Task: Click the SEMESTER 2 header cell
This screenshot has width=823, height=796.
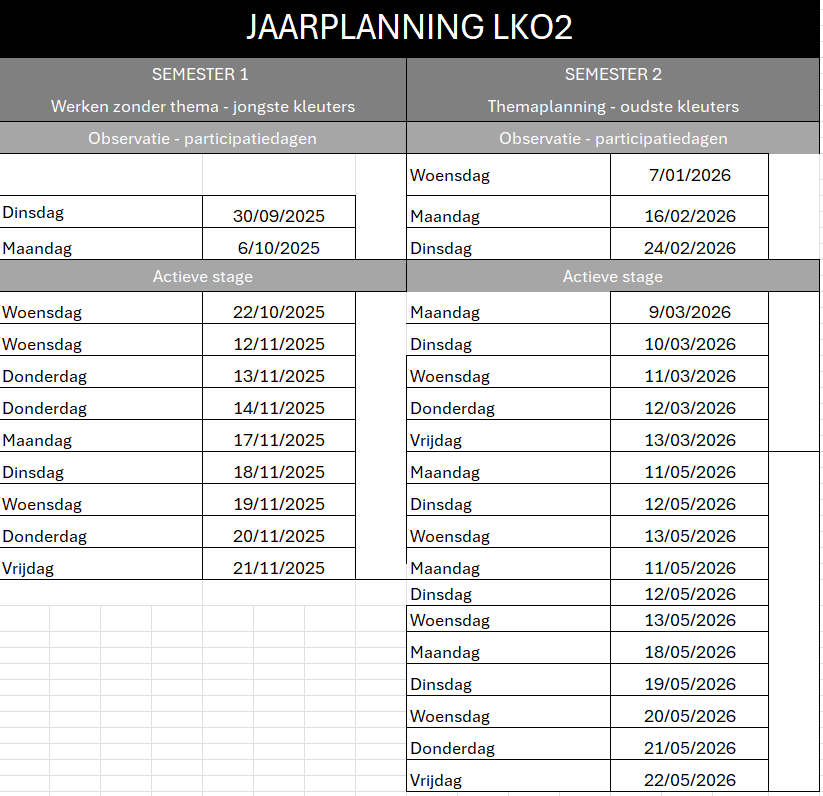Action: 613,74
